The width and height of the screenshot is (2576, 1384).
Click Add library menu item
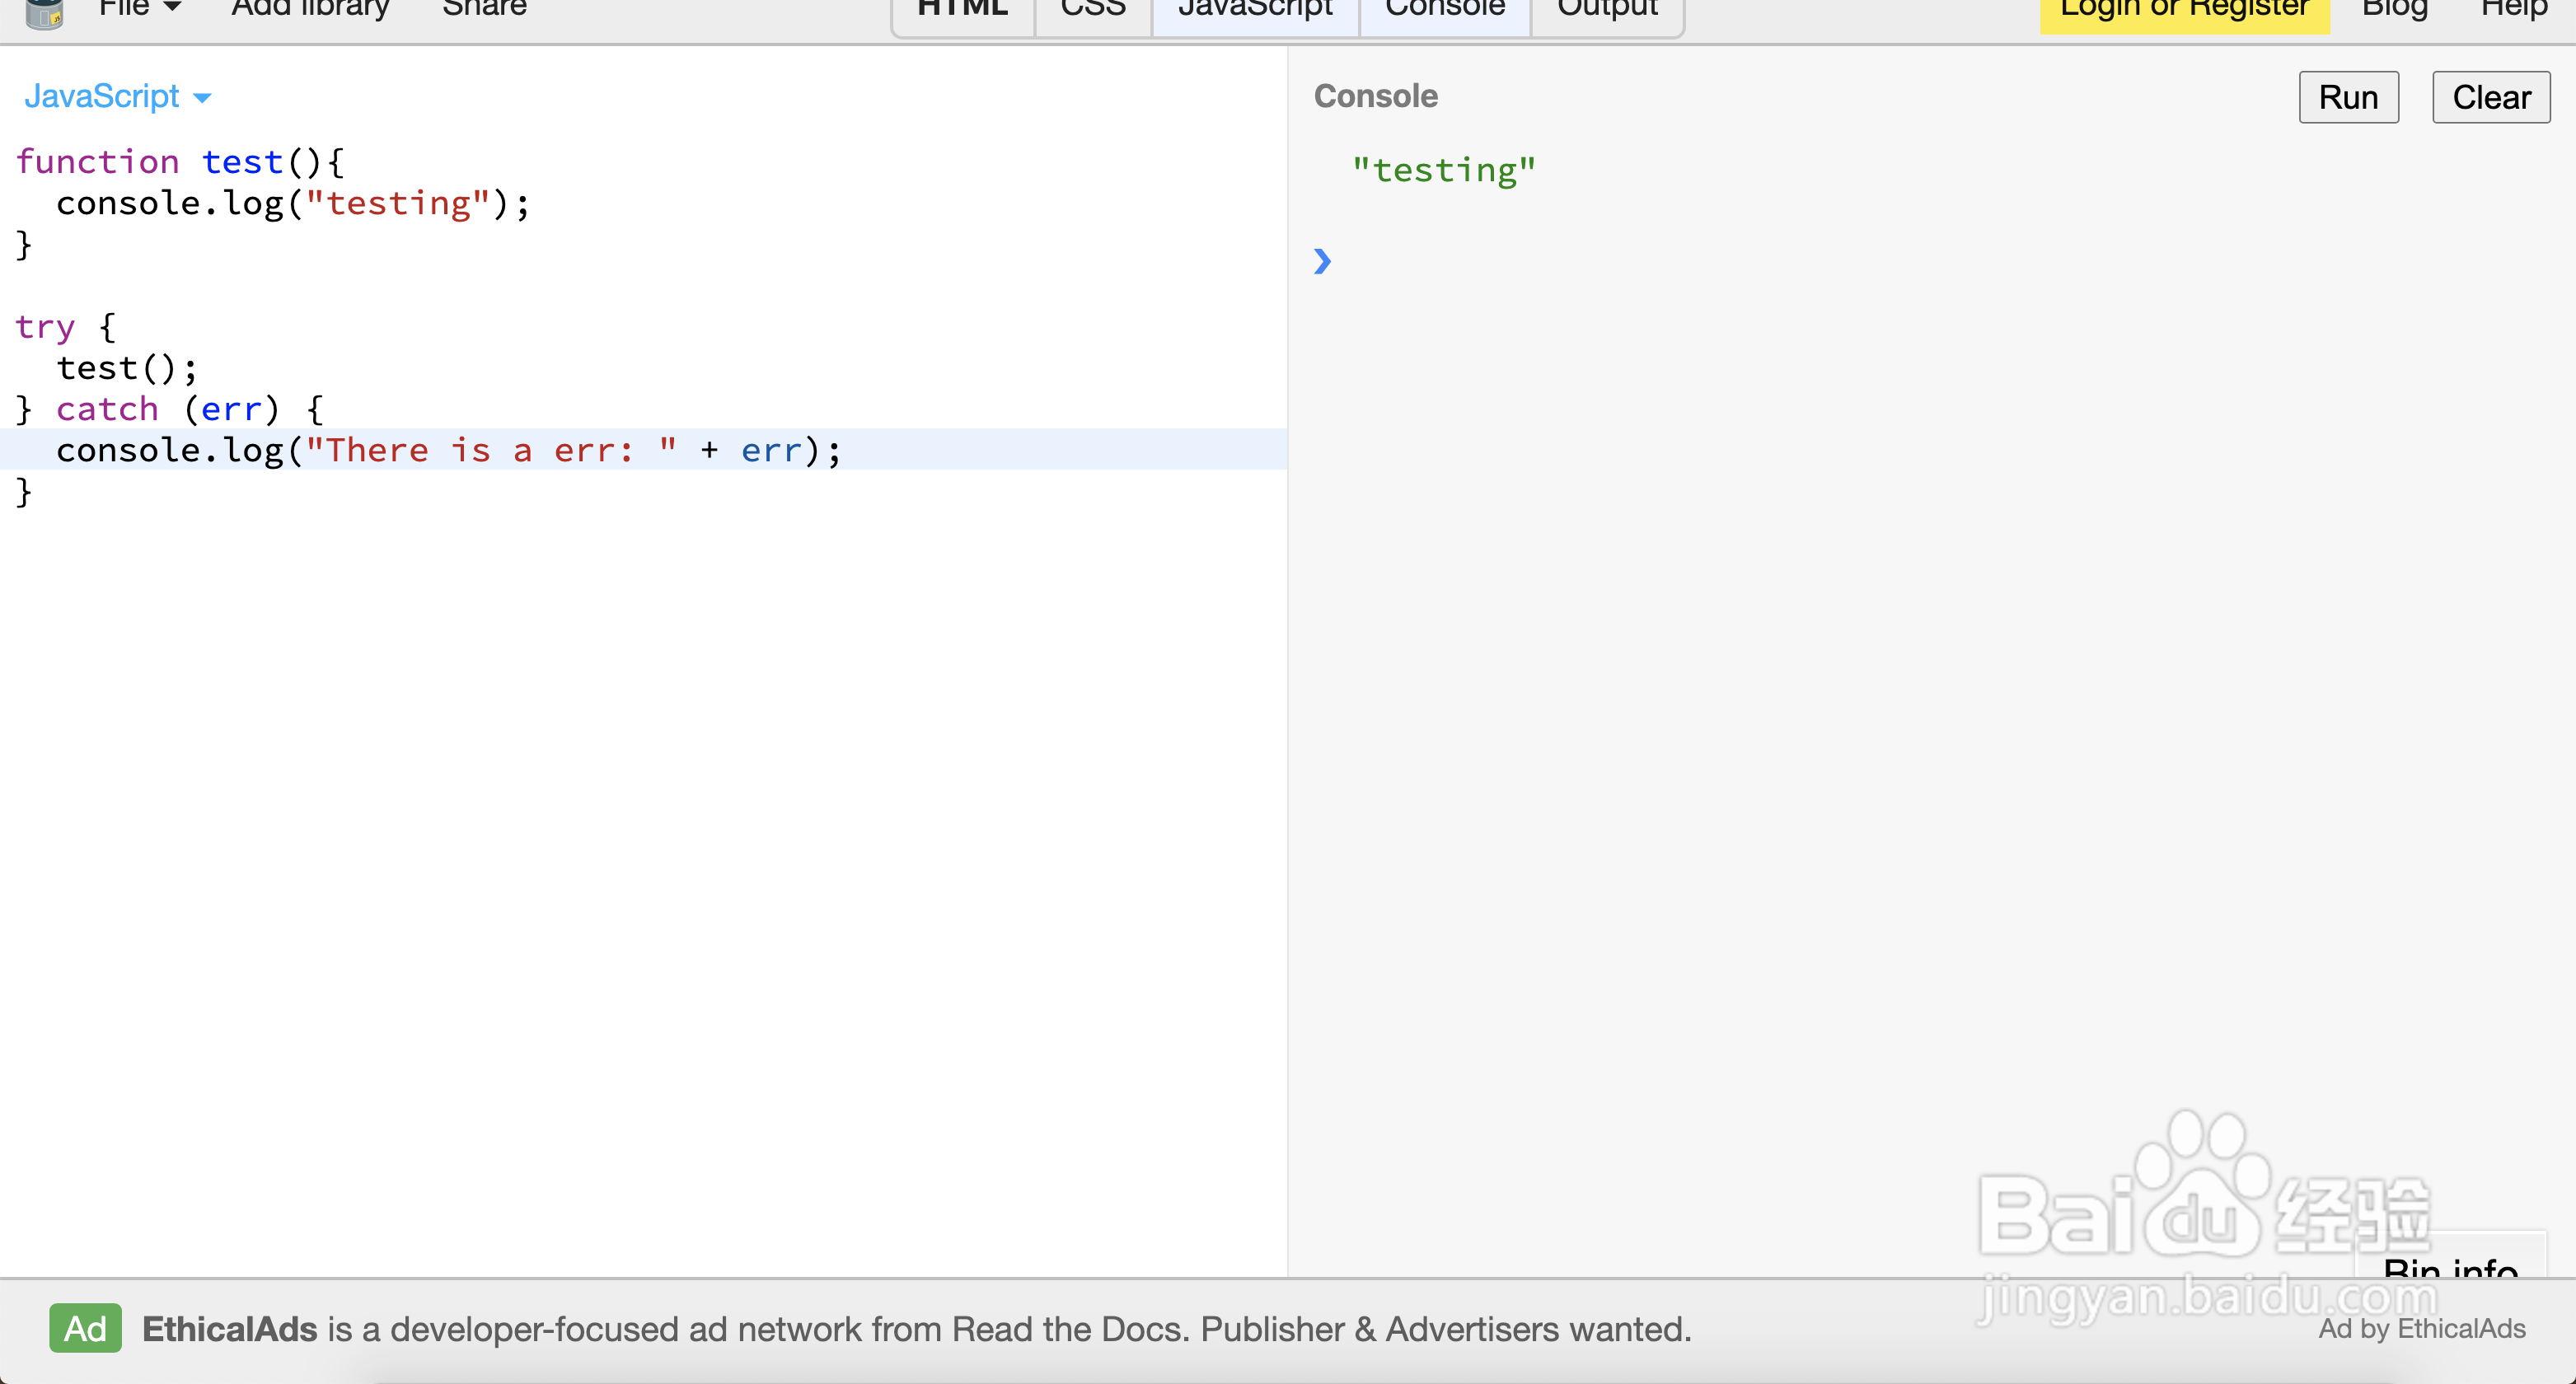point(310,9)
